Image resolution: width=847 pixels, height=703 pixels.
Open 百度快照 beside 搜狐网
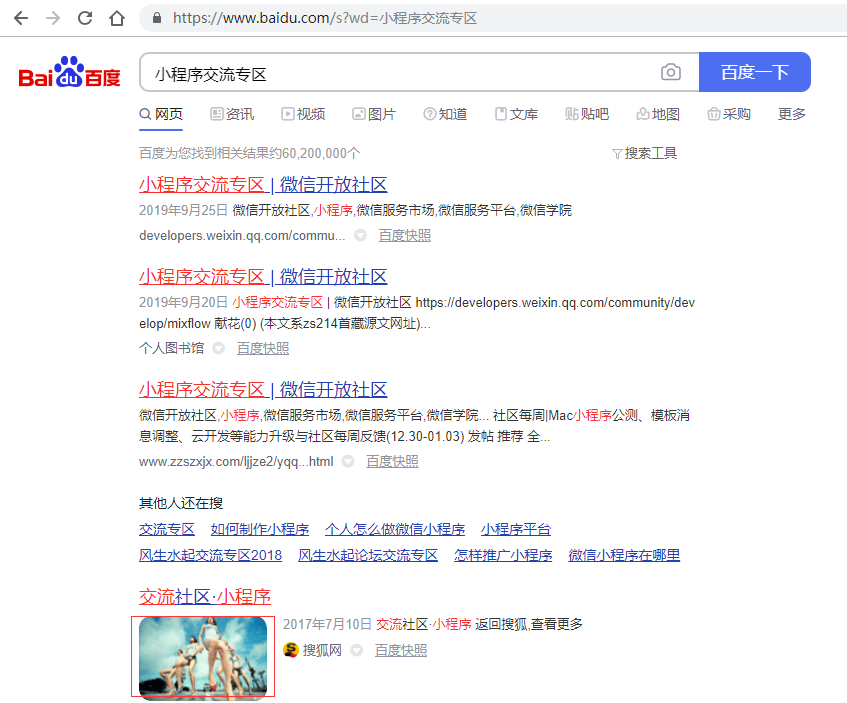coord(401,650)
